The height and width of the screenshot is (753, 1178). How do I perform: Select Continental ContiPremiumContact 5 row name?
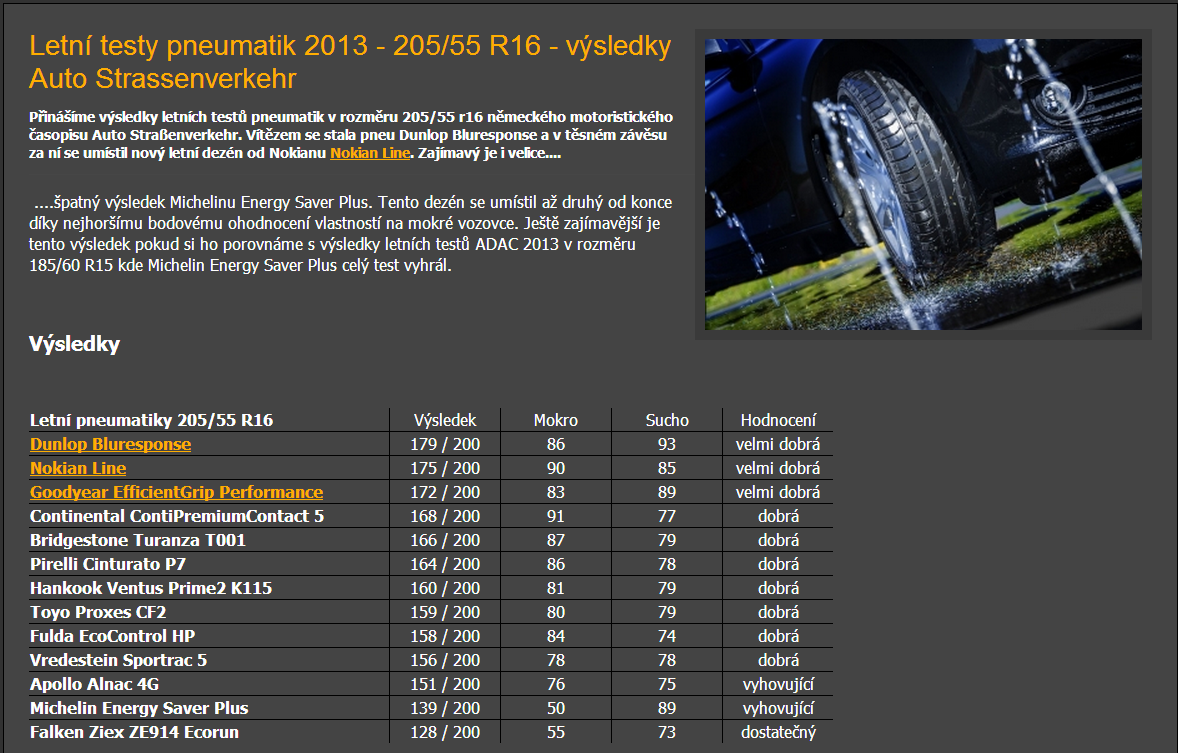[177, 516]
